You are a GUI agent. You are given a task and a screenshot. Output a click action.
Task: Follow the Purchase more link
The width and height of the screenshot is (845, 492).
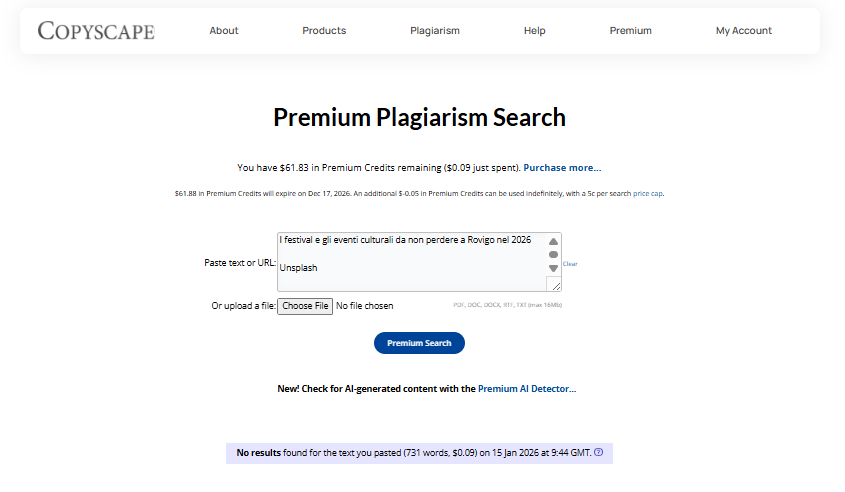coord(563,168)
